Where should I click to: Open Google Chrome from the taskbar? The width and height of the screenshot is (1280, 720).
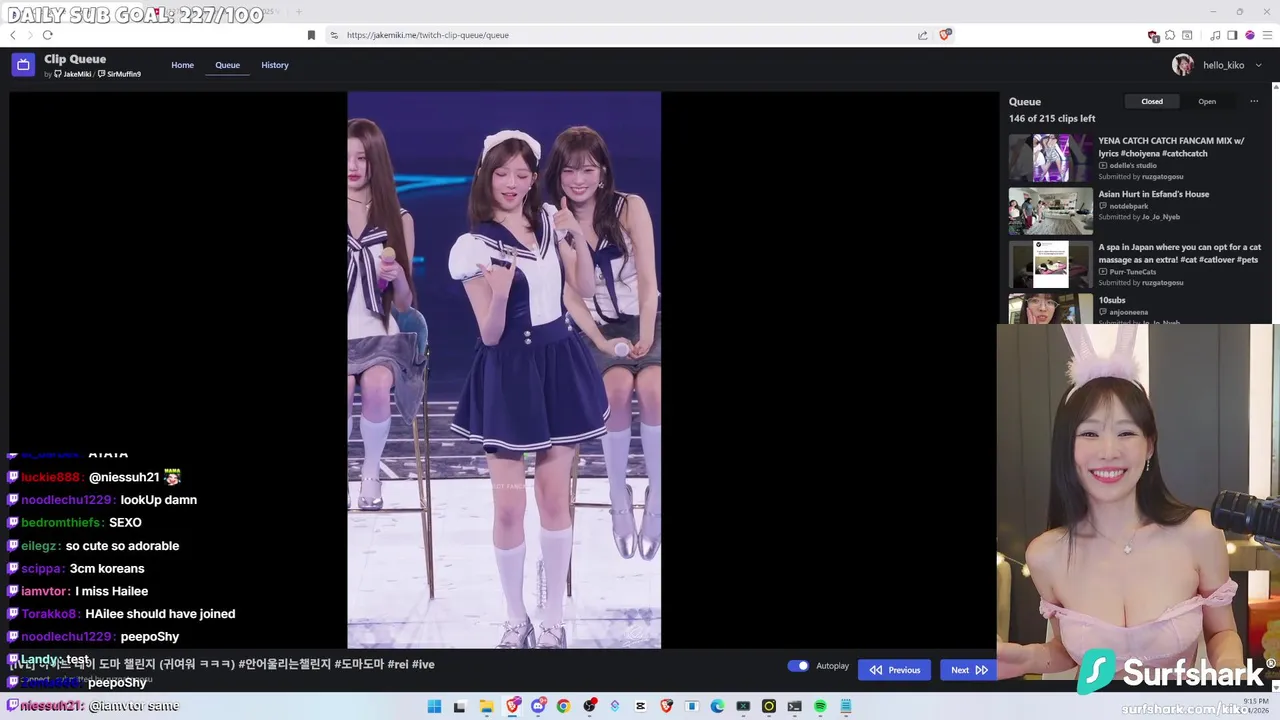tap(563, 707)
